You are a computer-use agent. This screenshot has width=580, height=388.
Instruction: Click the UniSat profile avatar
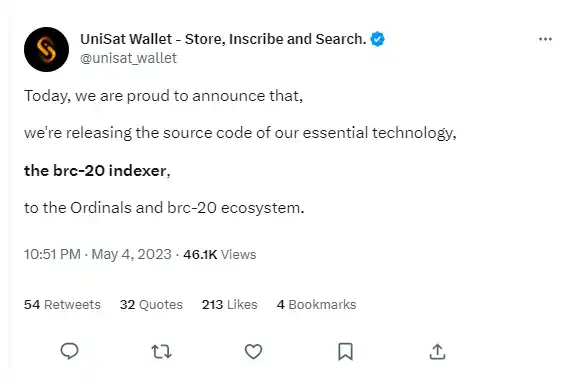coord(46,49)
